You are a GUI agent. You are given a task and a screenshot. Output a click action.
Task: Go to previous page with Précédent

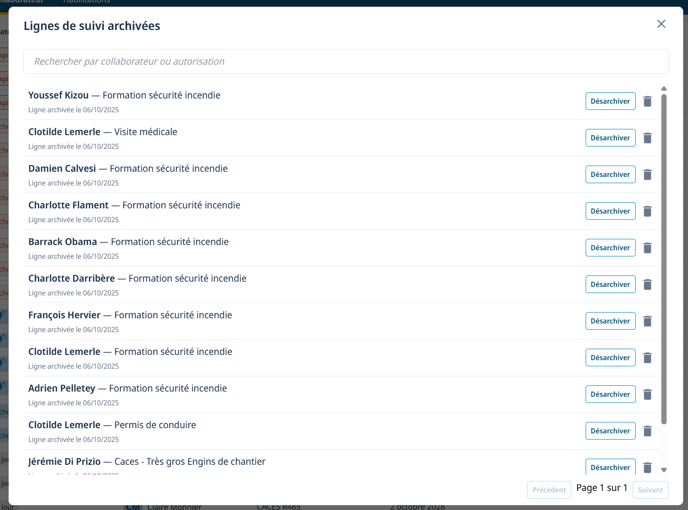[x=549, y=490]
